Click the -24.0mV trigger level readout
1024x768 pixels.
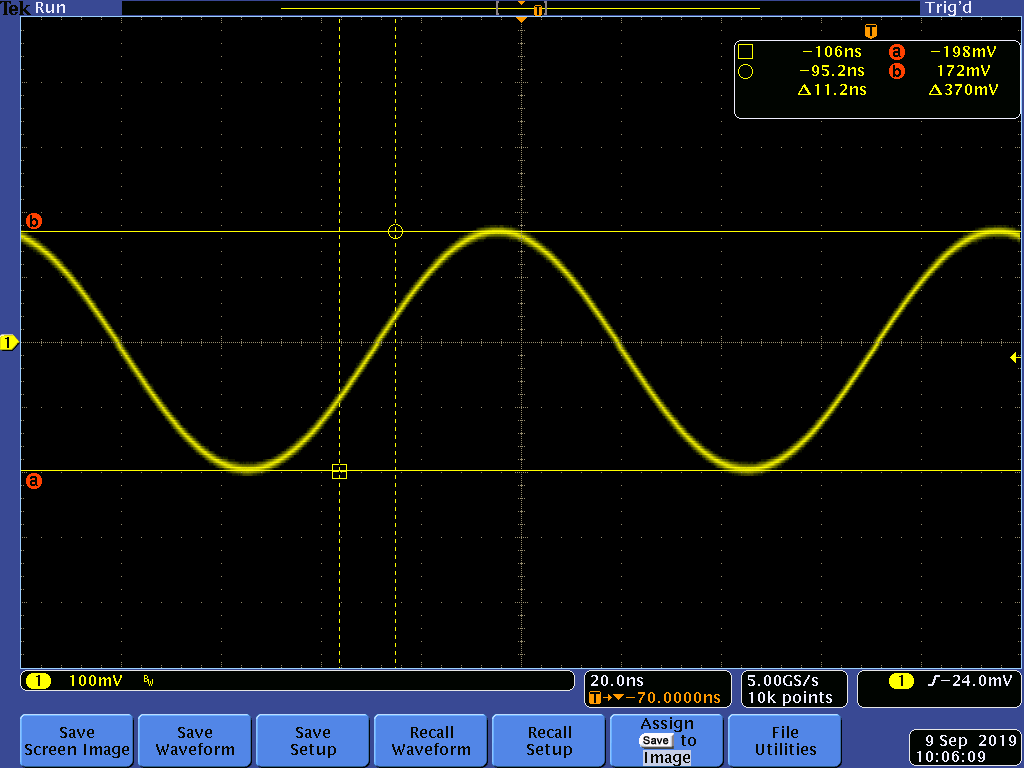click(975, 680)
